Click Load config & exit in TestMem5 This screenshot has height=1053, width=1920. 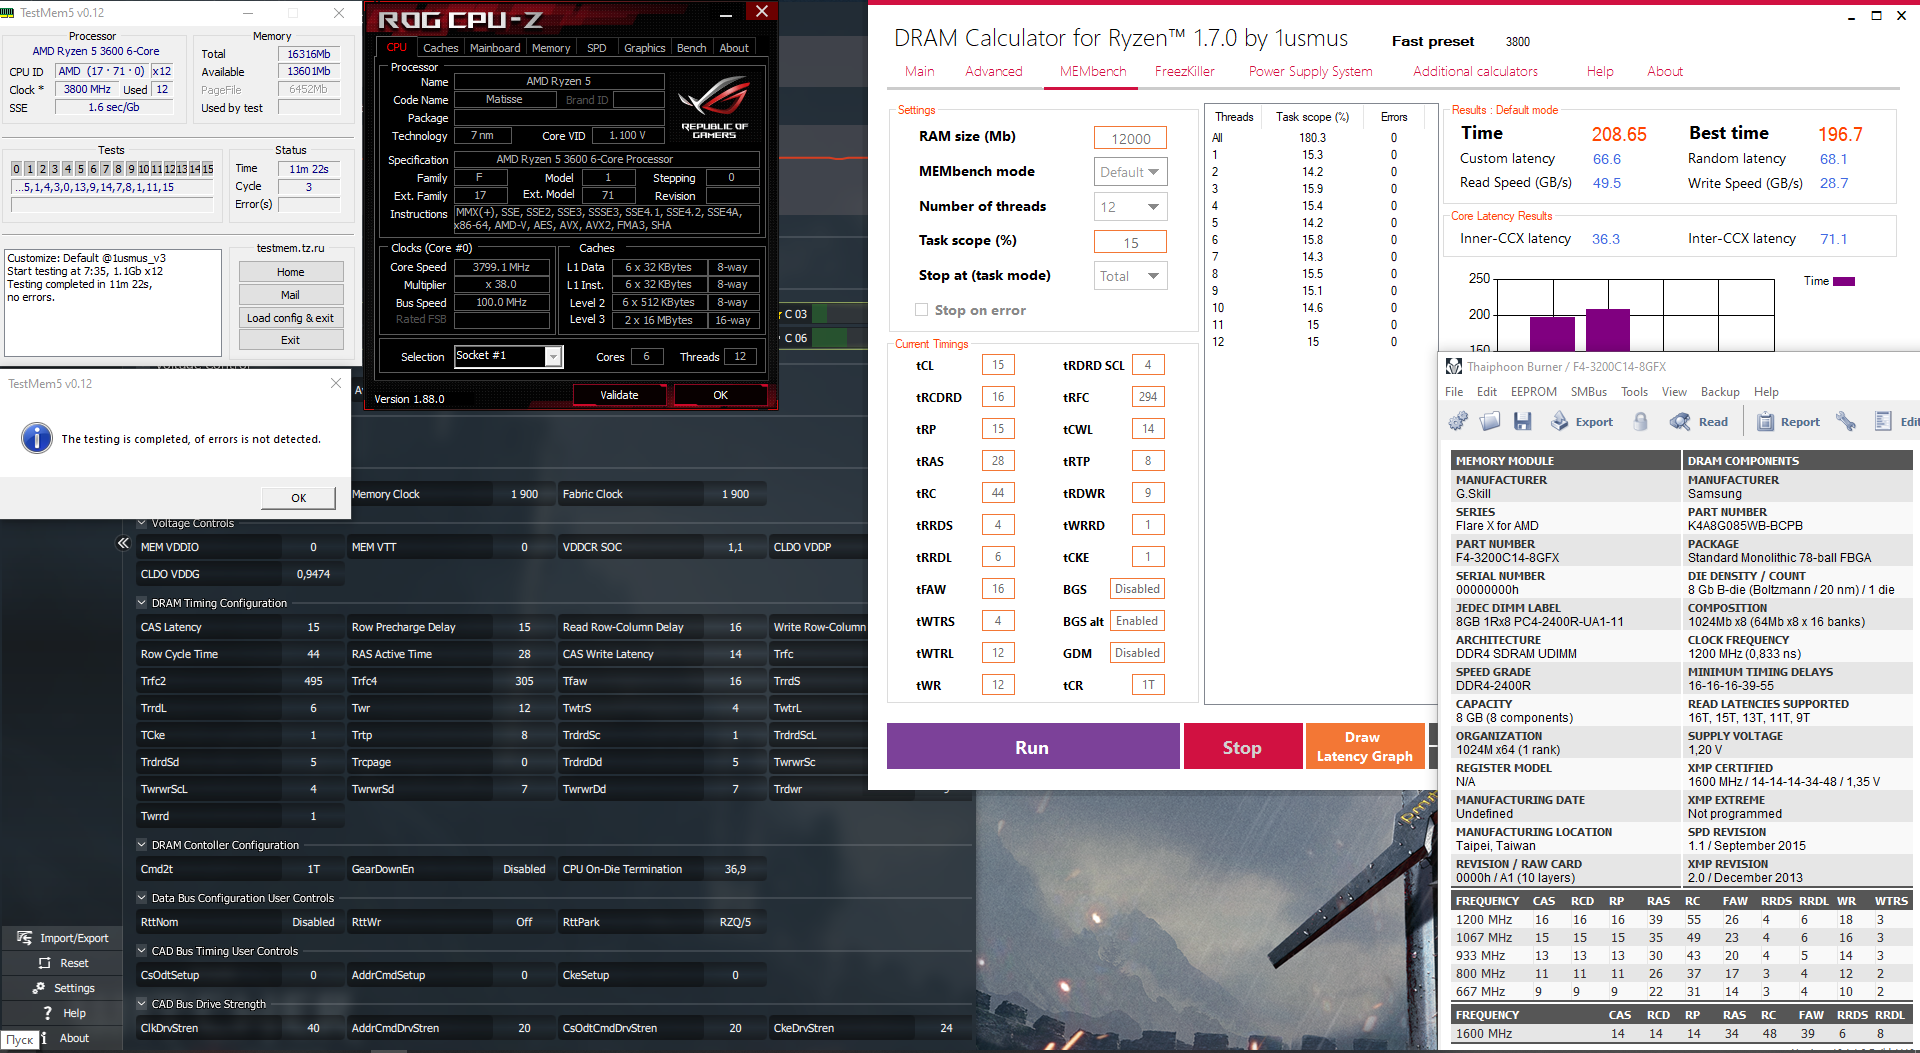point(291,318)
